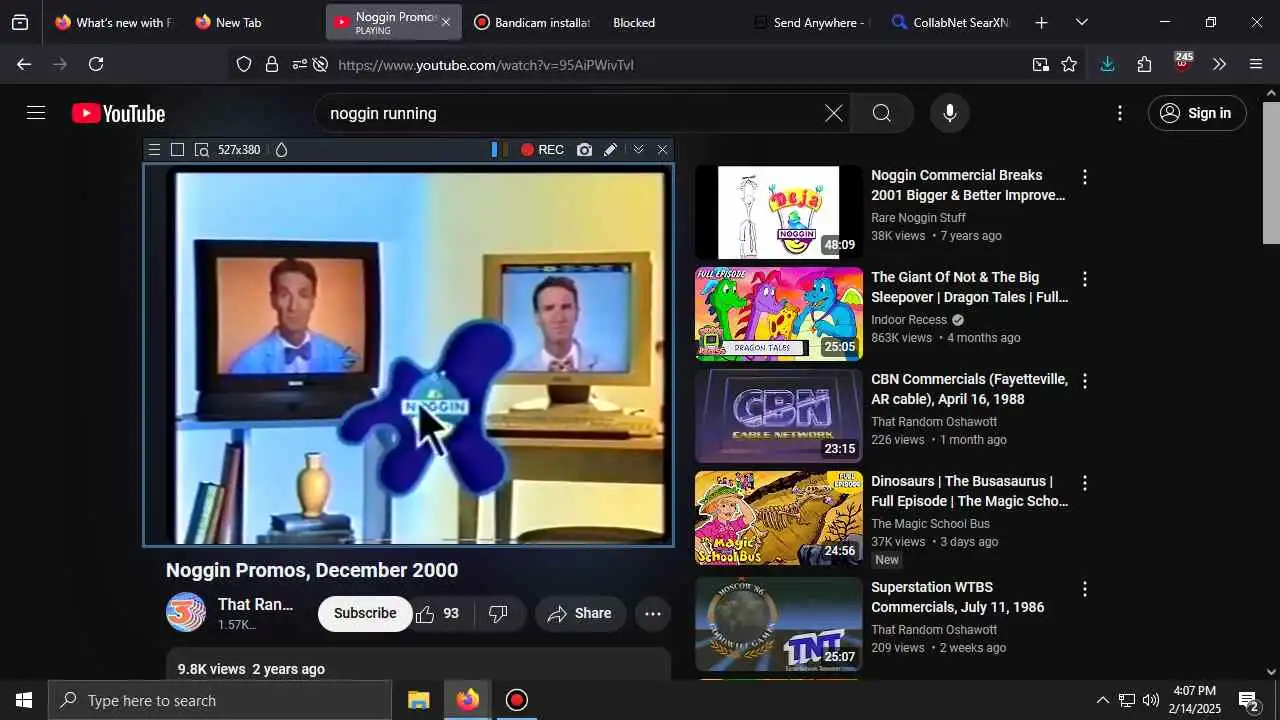
Task: Bookmark this page with star icon
Action: 1069,64
